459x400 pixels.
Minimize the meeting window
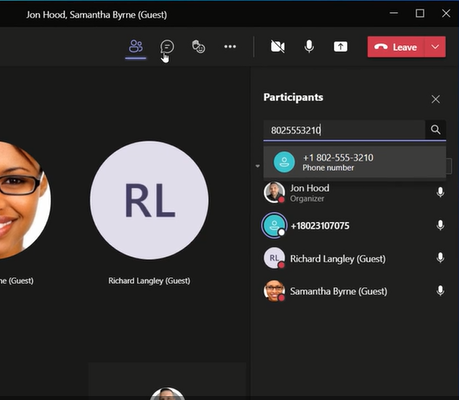394,13
